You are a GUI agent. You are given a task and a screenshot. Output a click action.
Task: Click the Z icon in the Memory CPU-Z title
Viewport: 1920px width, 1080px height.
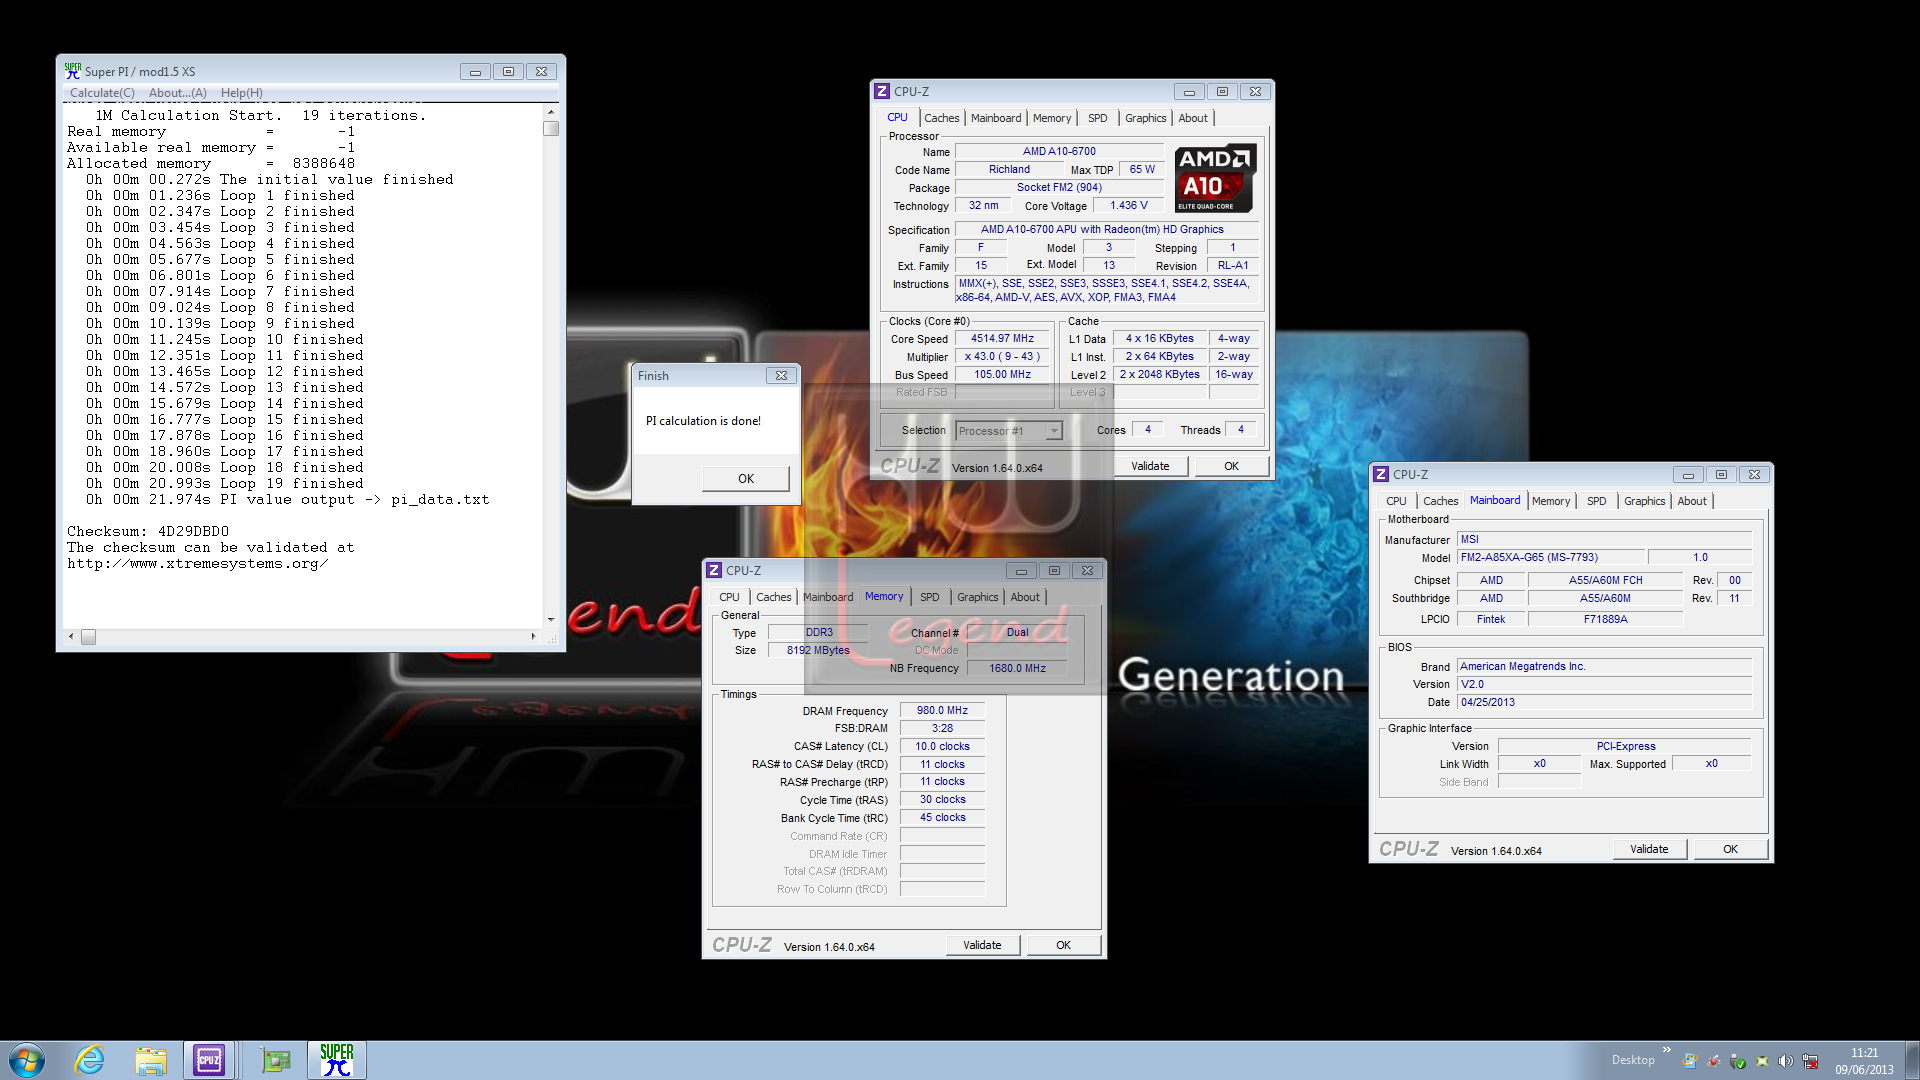[x=714, y=570]
